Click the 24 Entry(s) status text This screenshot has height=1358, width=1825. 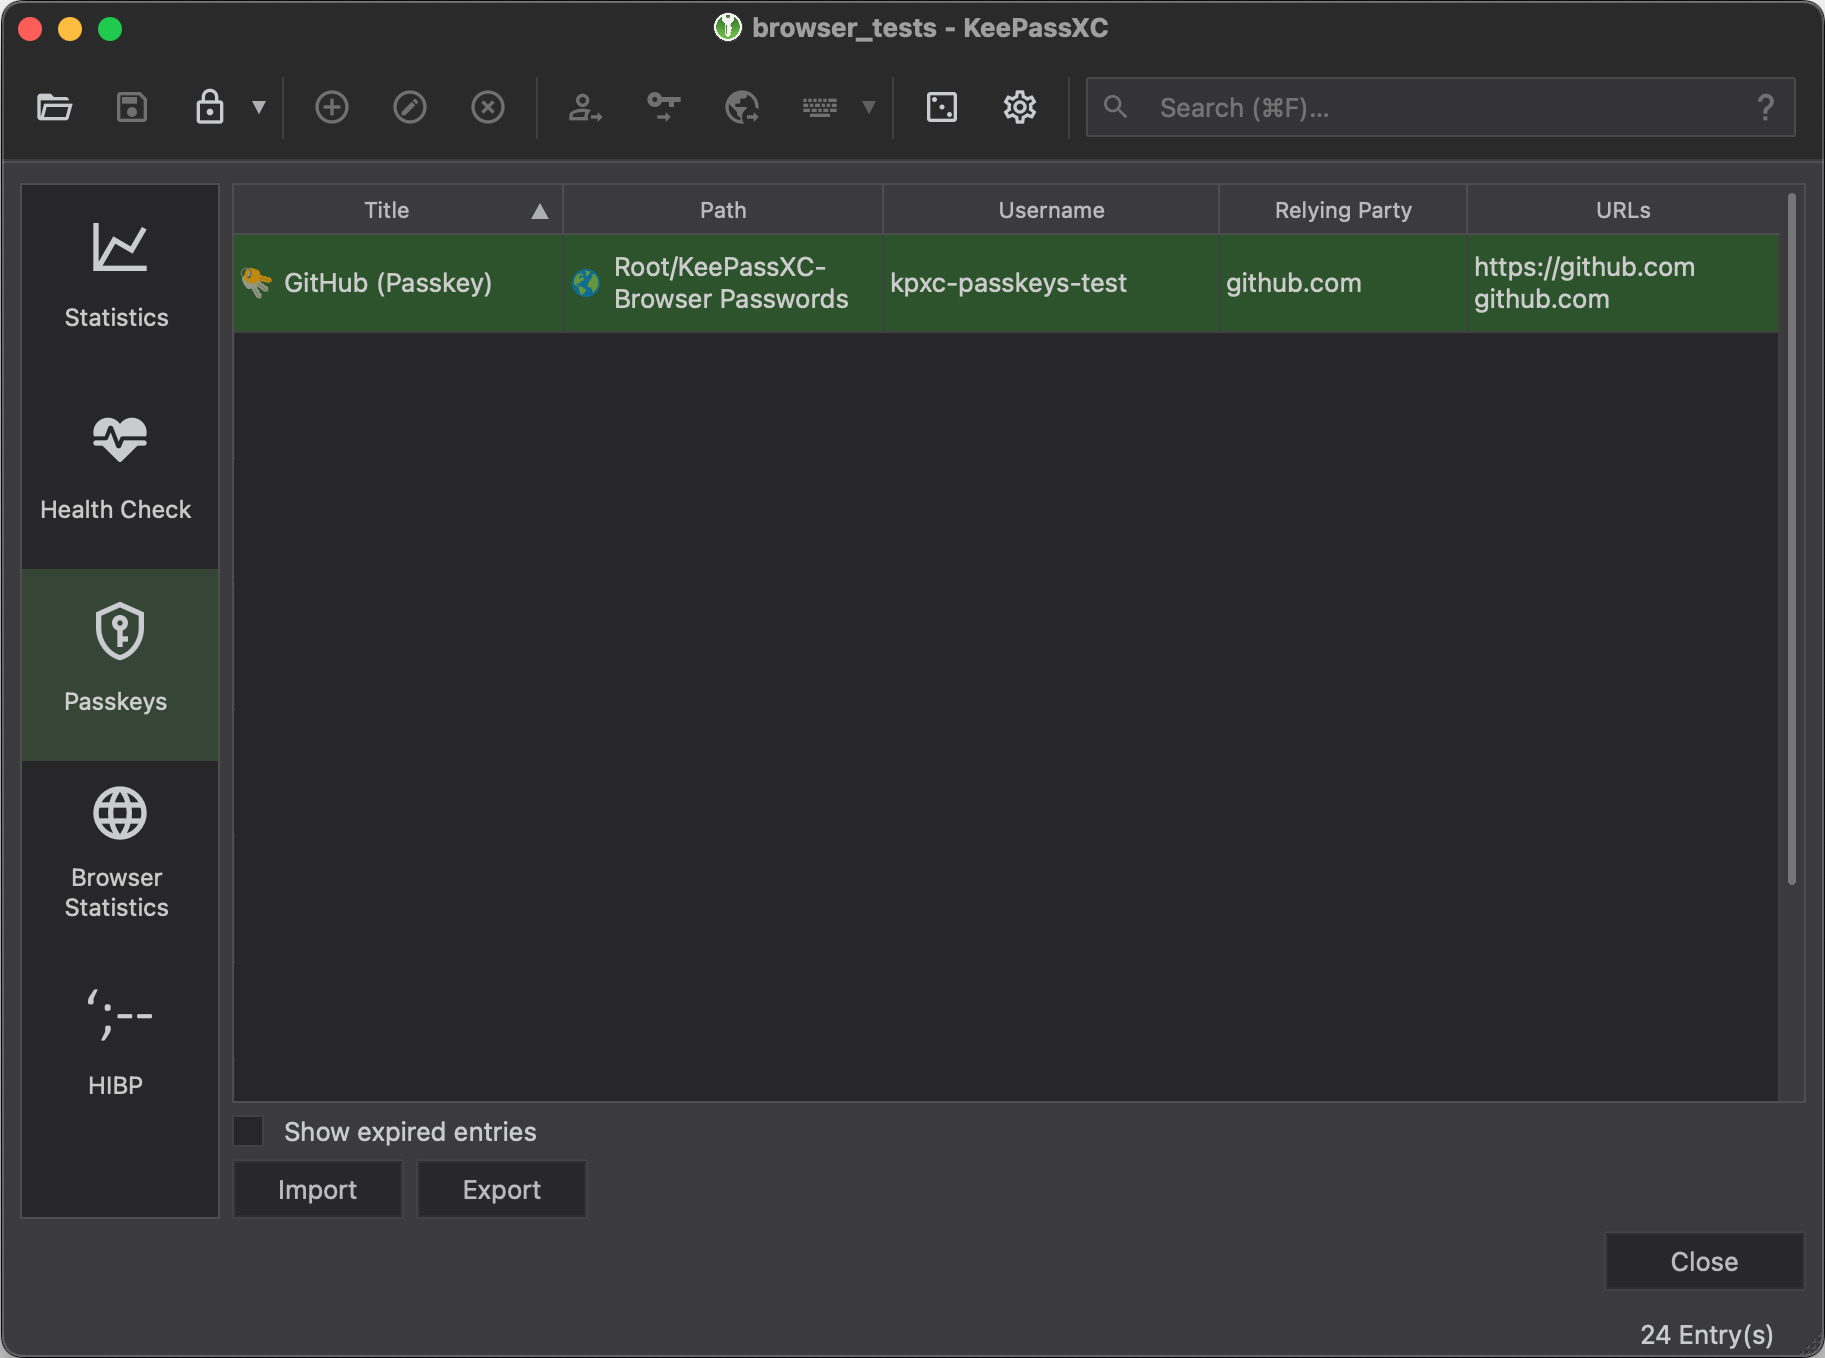[x=1707, y=1334]
